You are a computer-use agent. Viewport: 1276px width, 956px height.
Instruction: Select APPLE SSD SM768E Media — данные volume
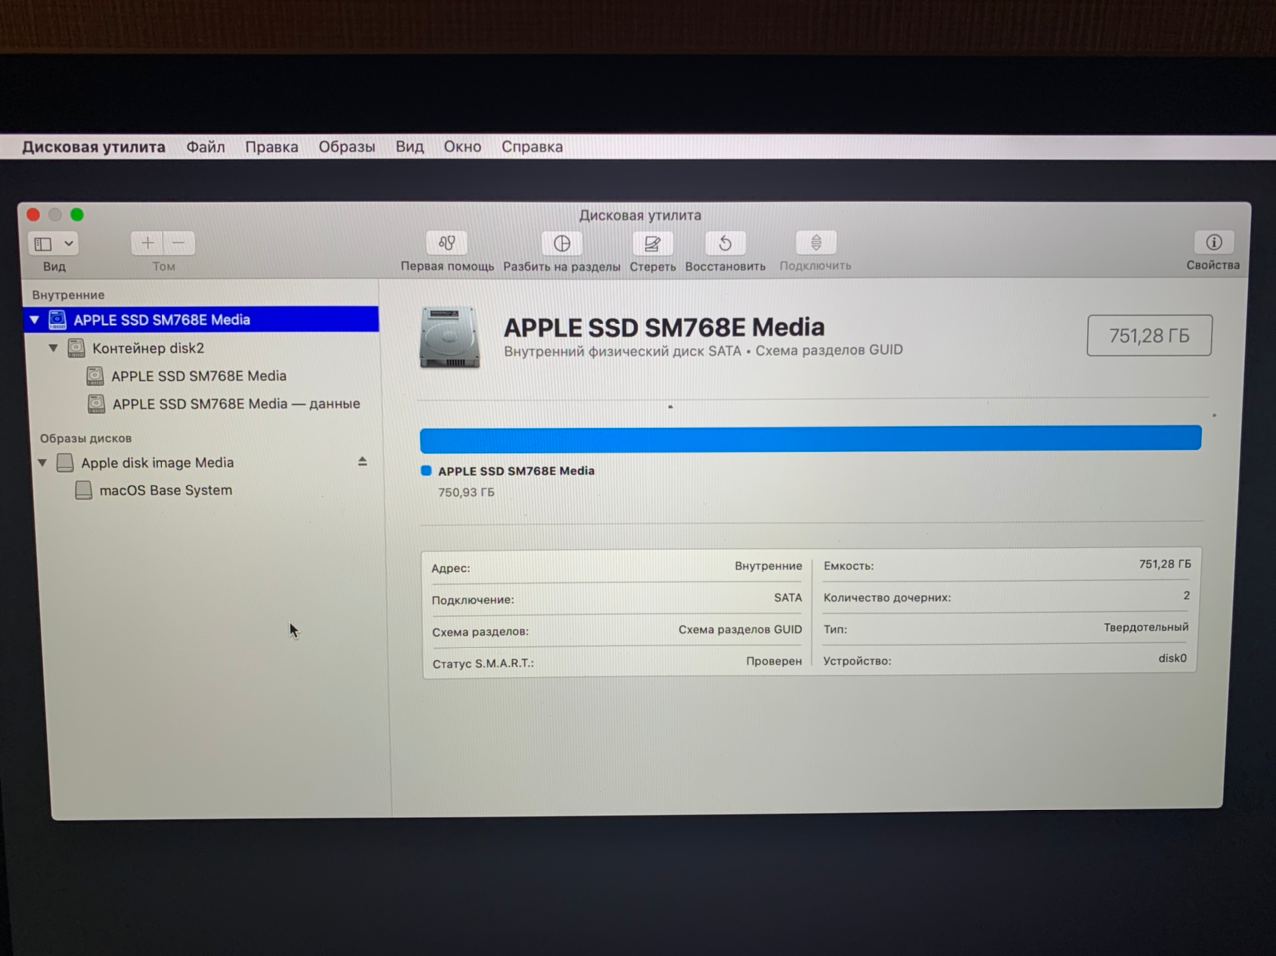236,404
